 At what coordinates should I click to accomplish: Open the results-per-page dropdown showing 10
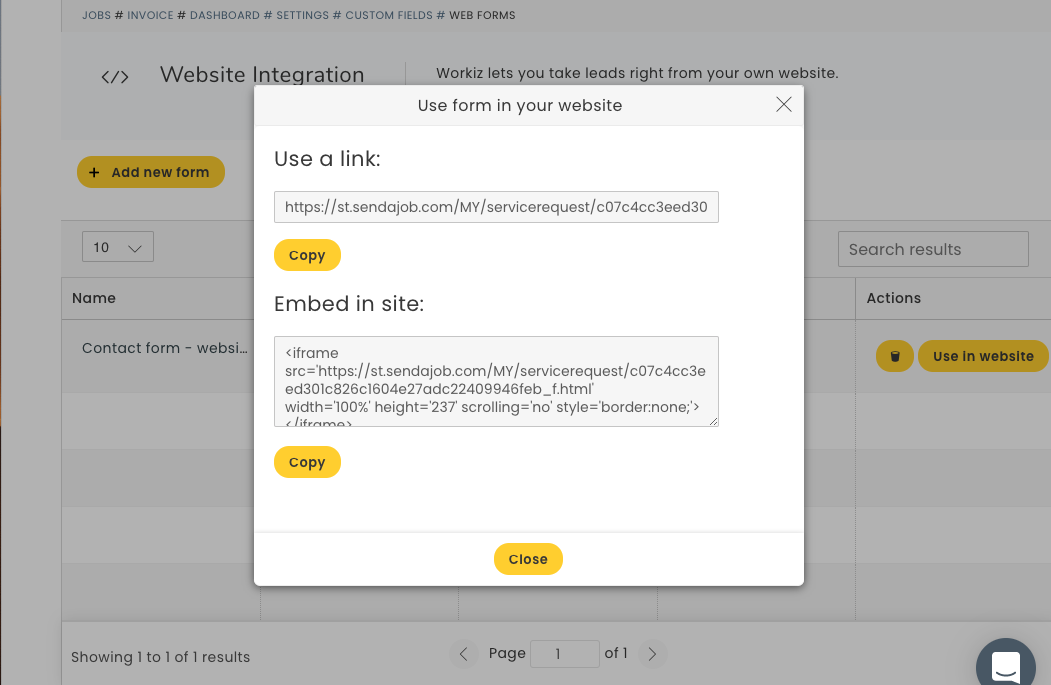coord(117,246)
